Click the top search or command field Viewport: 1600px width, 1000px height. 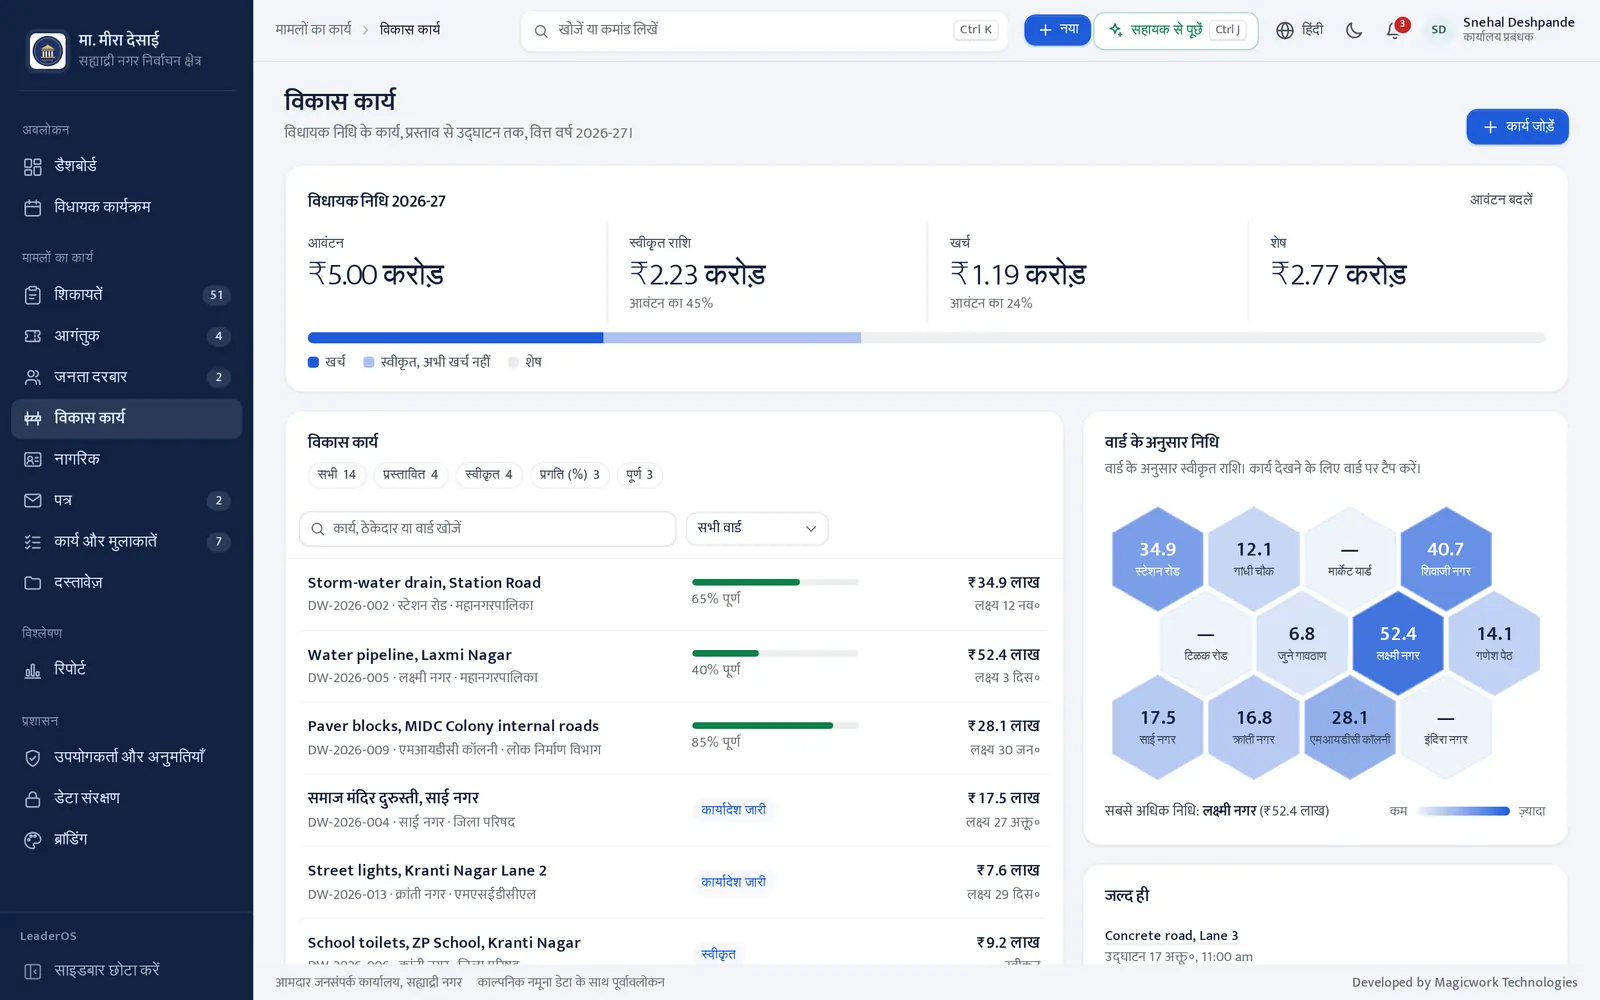[764, 30]
